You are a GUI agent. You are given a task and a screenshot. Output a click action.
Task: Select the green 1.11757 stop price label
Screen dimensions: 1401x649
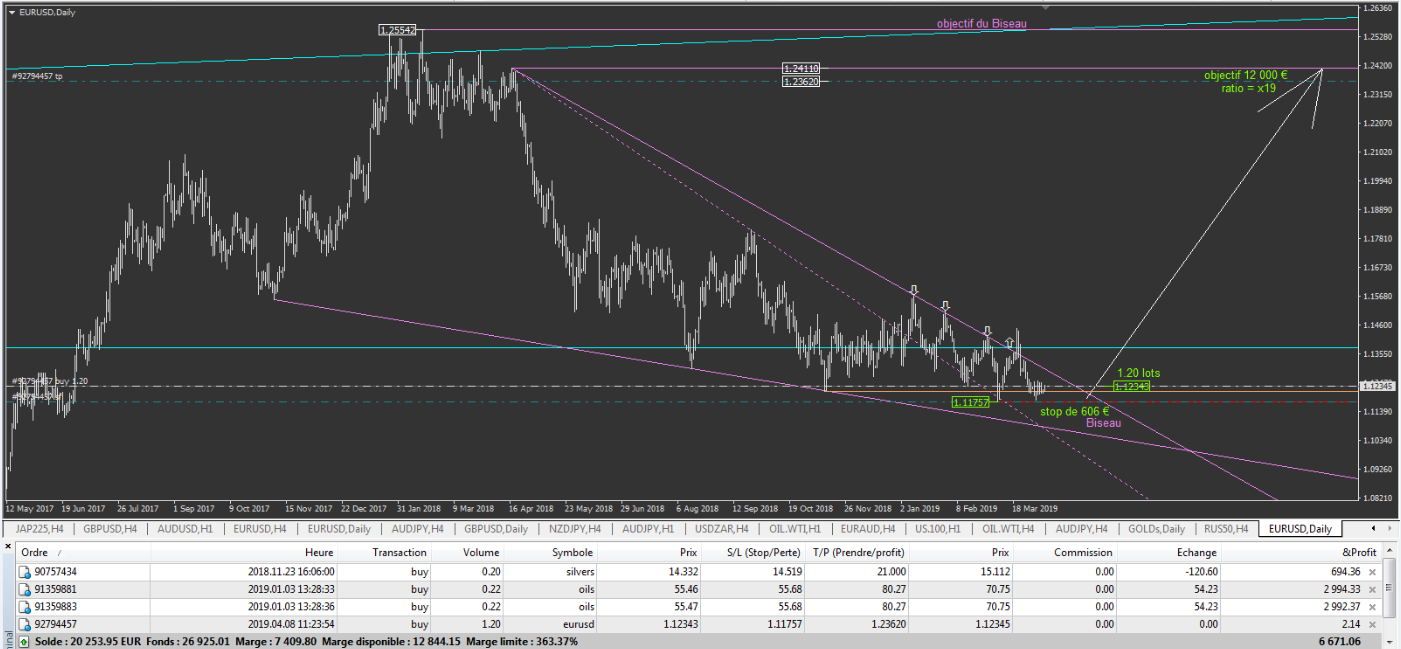(970, 402)
